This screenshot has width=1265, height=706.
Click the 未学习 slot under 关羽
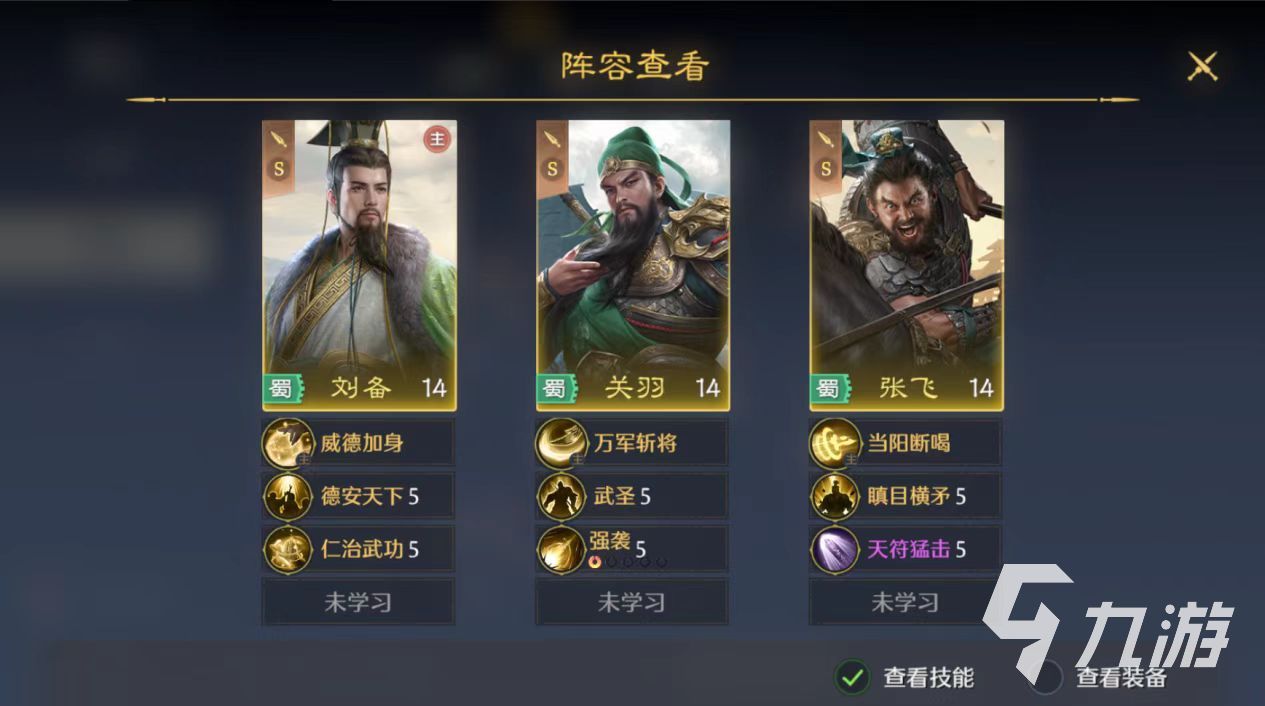[632, 602]
